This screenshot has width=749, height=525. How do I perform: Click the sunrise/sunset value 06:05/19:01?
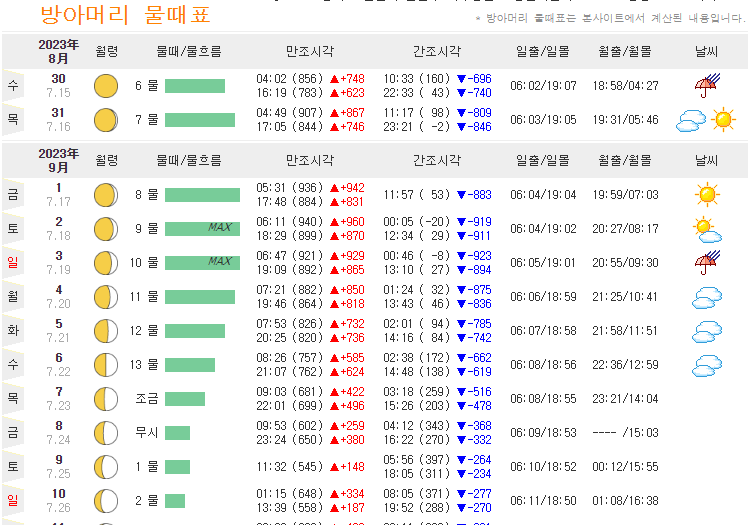tap(543, 263)
